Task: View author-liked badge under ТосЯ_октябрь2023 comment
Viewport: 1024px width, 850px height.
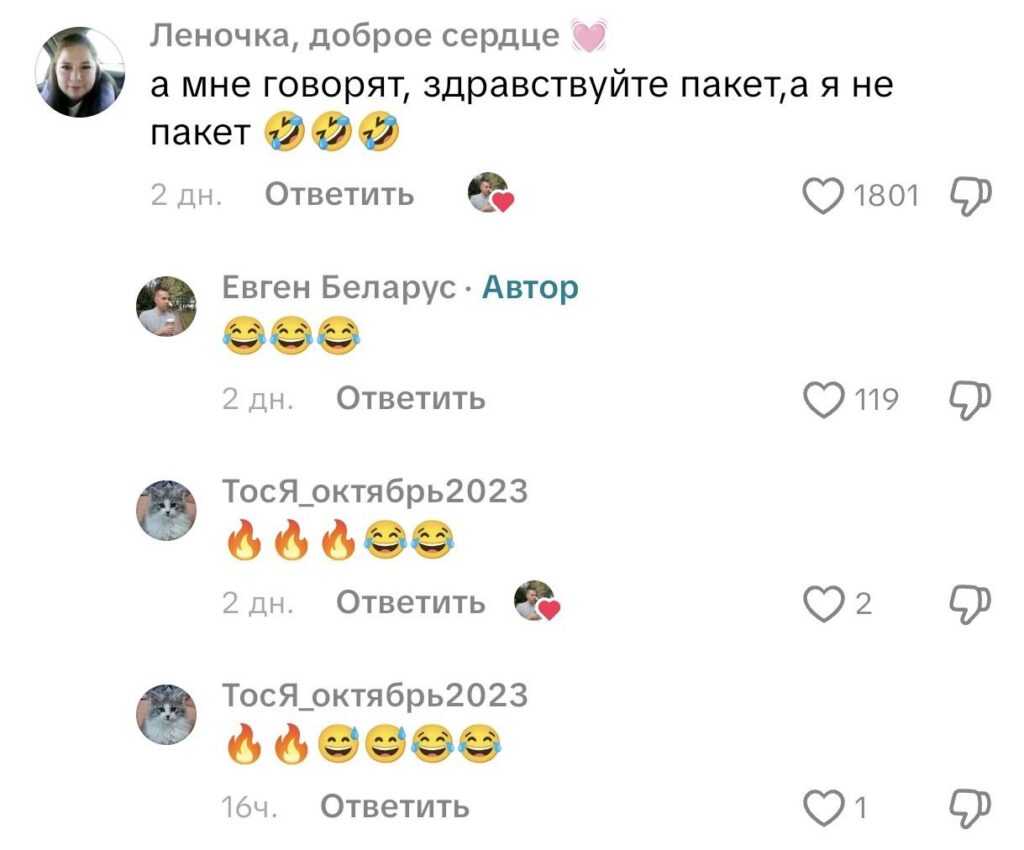Action: point(537,601)
